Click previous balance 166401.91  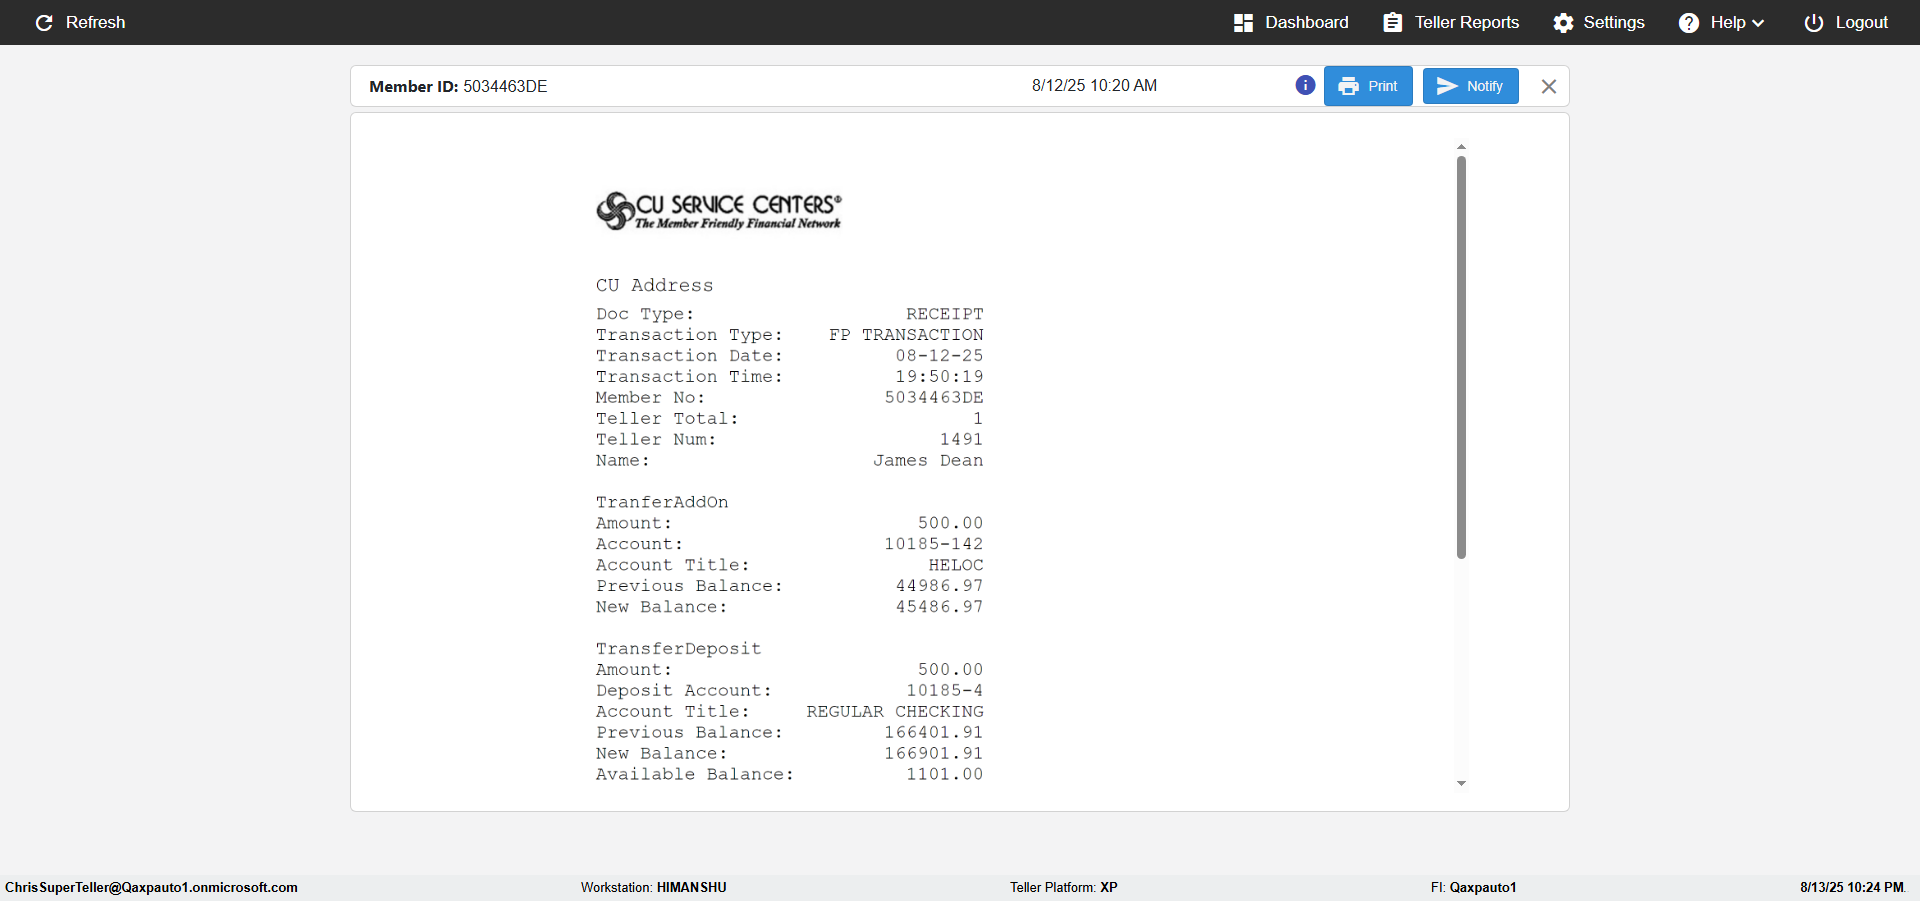(x=934, y=732)
